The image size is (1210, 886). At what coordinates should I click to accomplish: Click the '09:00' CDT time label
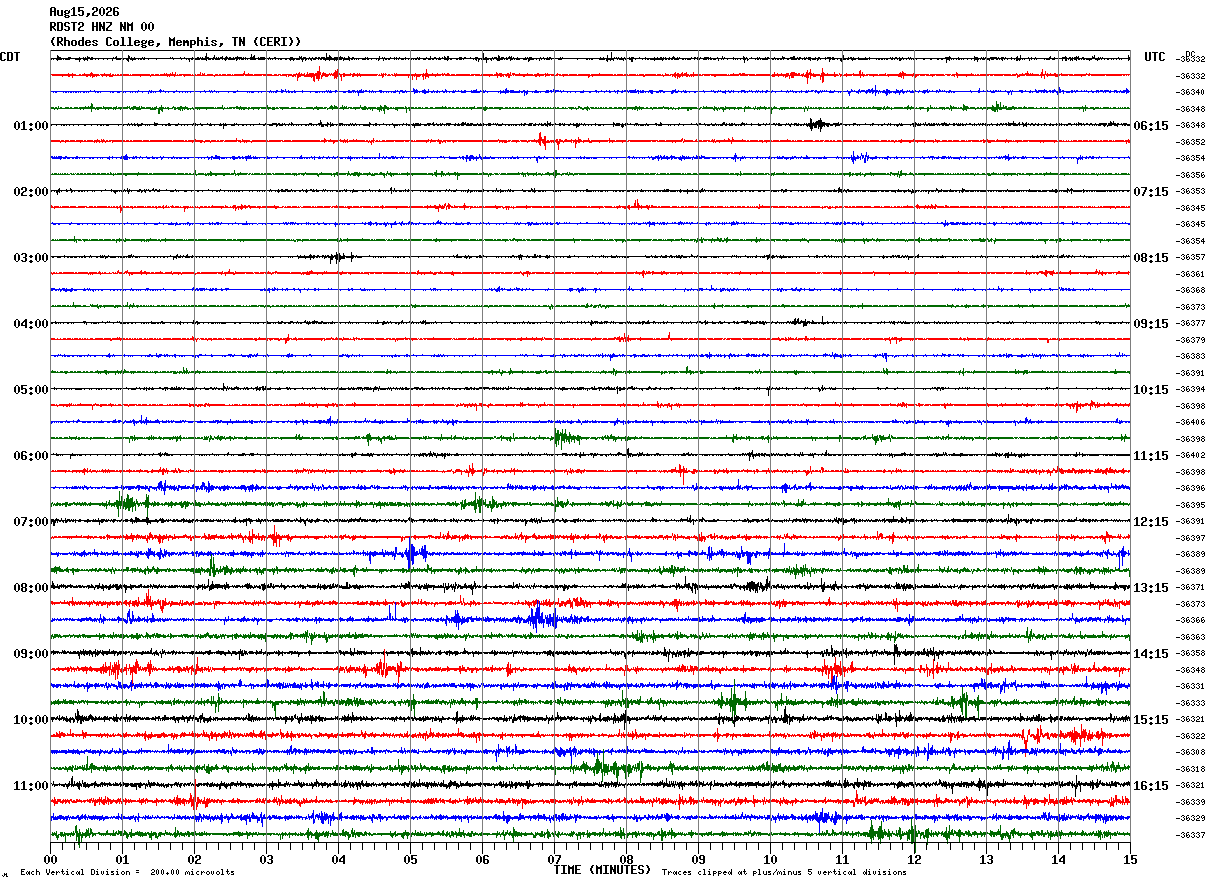click(x=31, y=654)
